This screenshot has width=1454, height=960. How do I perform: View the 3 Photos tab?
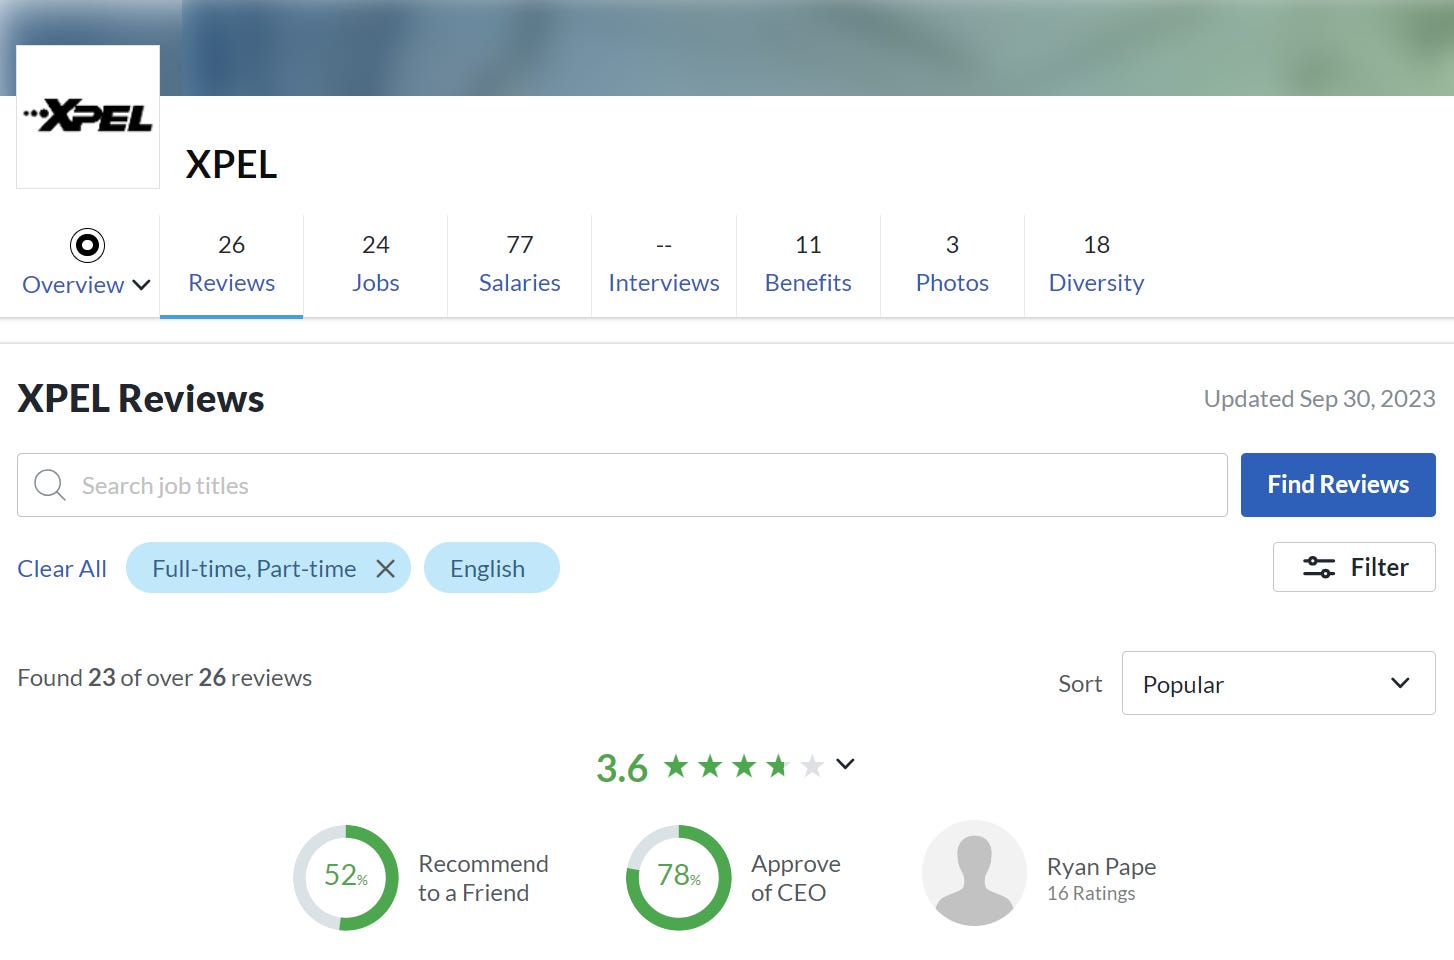pyautogui.click(x=952, y=265)
